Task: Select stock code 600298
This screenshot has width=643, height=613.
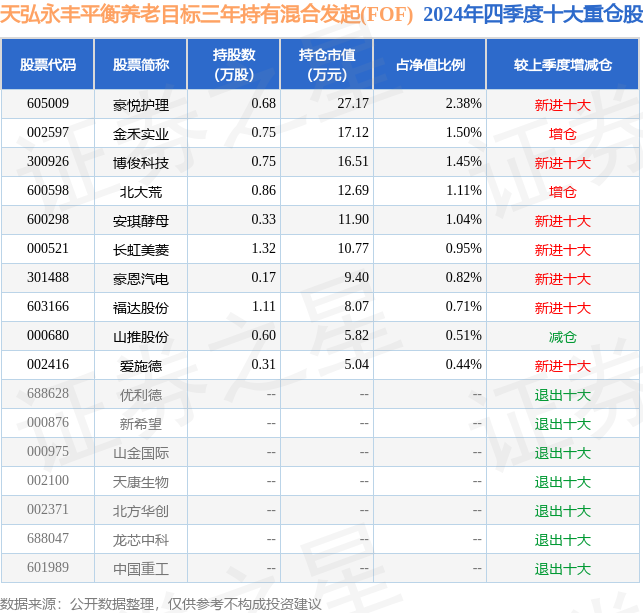Action: pyautogui.click(x=48, y=220)
